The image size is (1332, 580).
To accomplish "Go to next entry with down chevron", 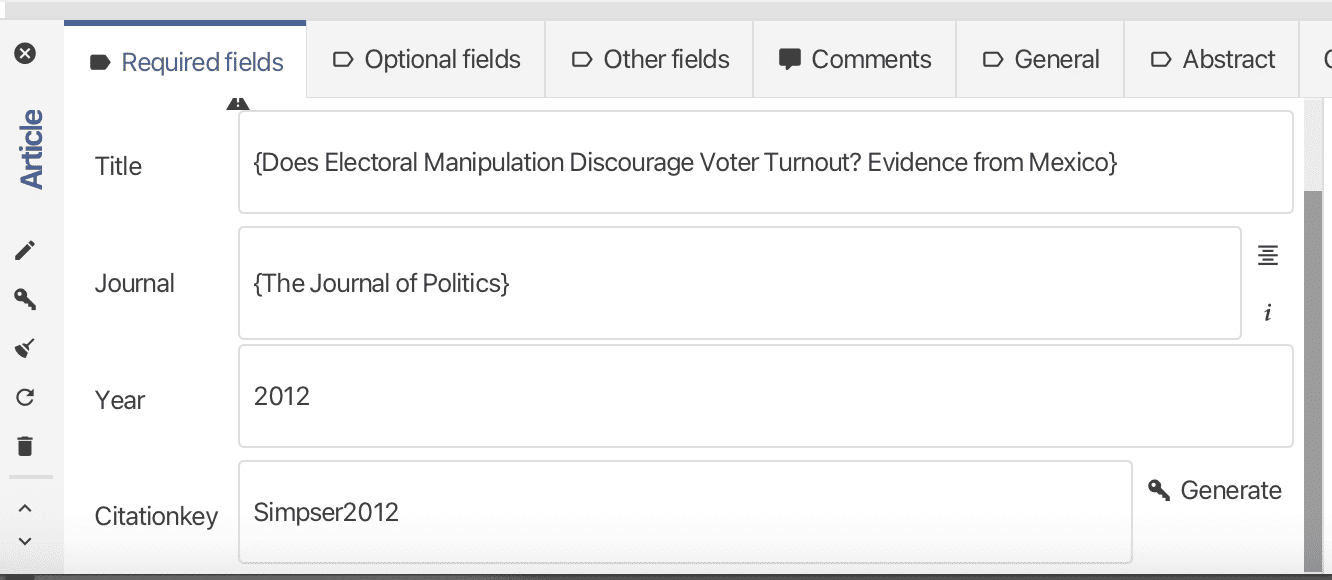I will (26, 541).
